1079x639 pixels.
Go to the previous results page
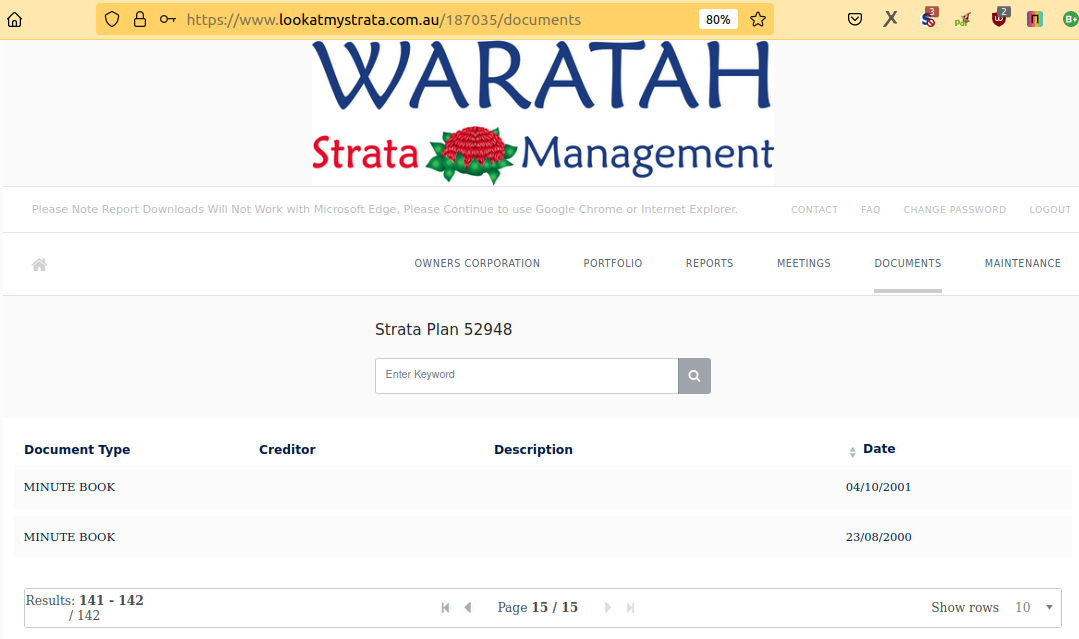pyautogui.click(x=468, y=607)
